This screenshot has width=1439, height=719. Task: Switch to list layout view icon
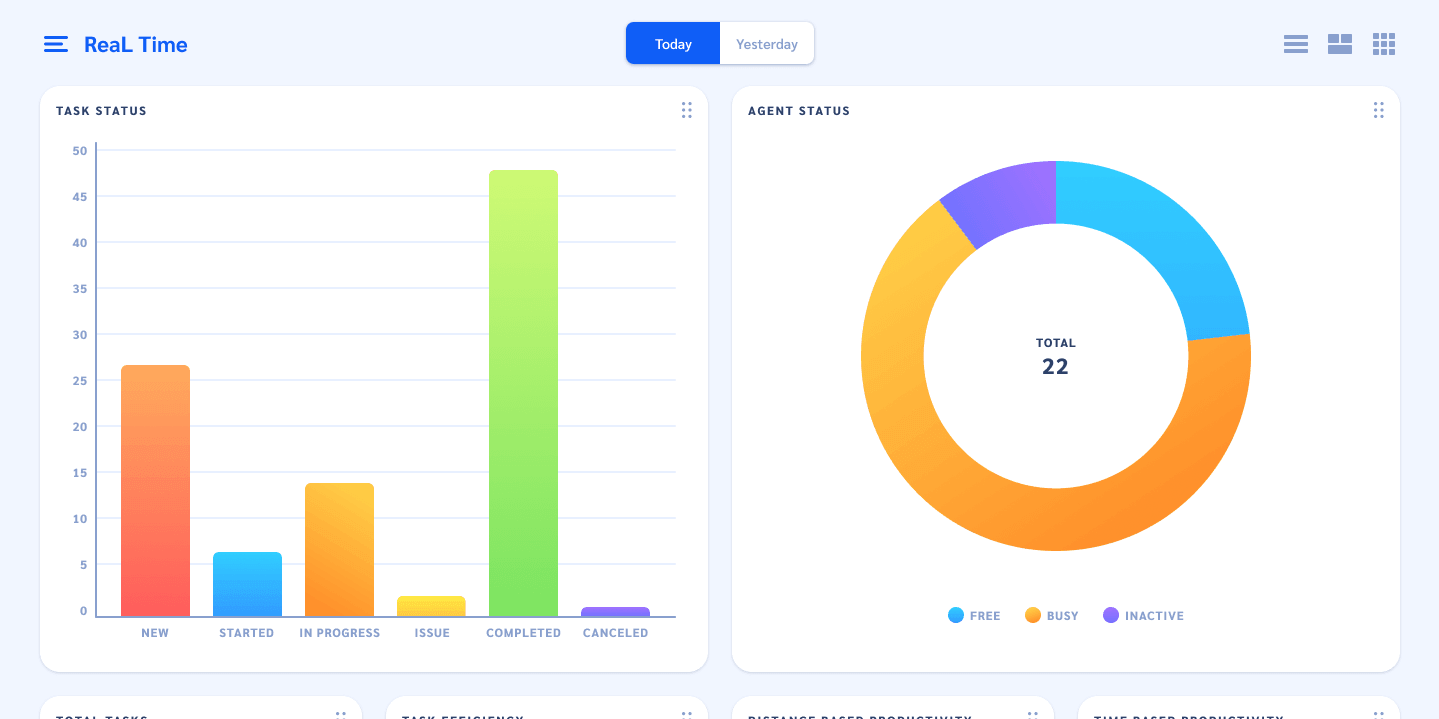(x=1295, y=44)
